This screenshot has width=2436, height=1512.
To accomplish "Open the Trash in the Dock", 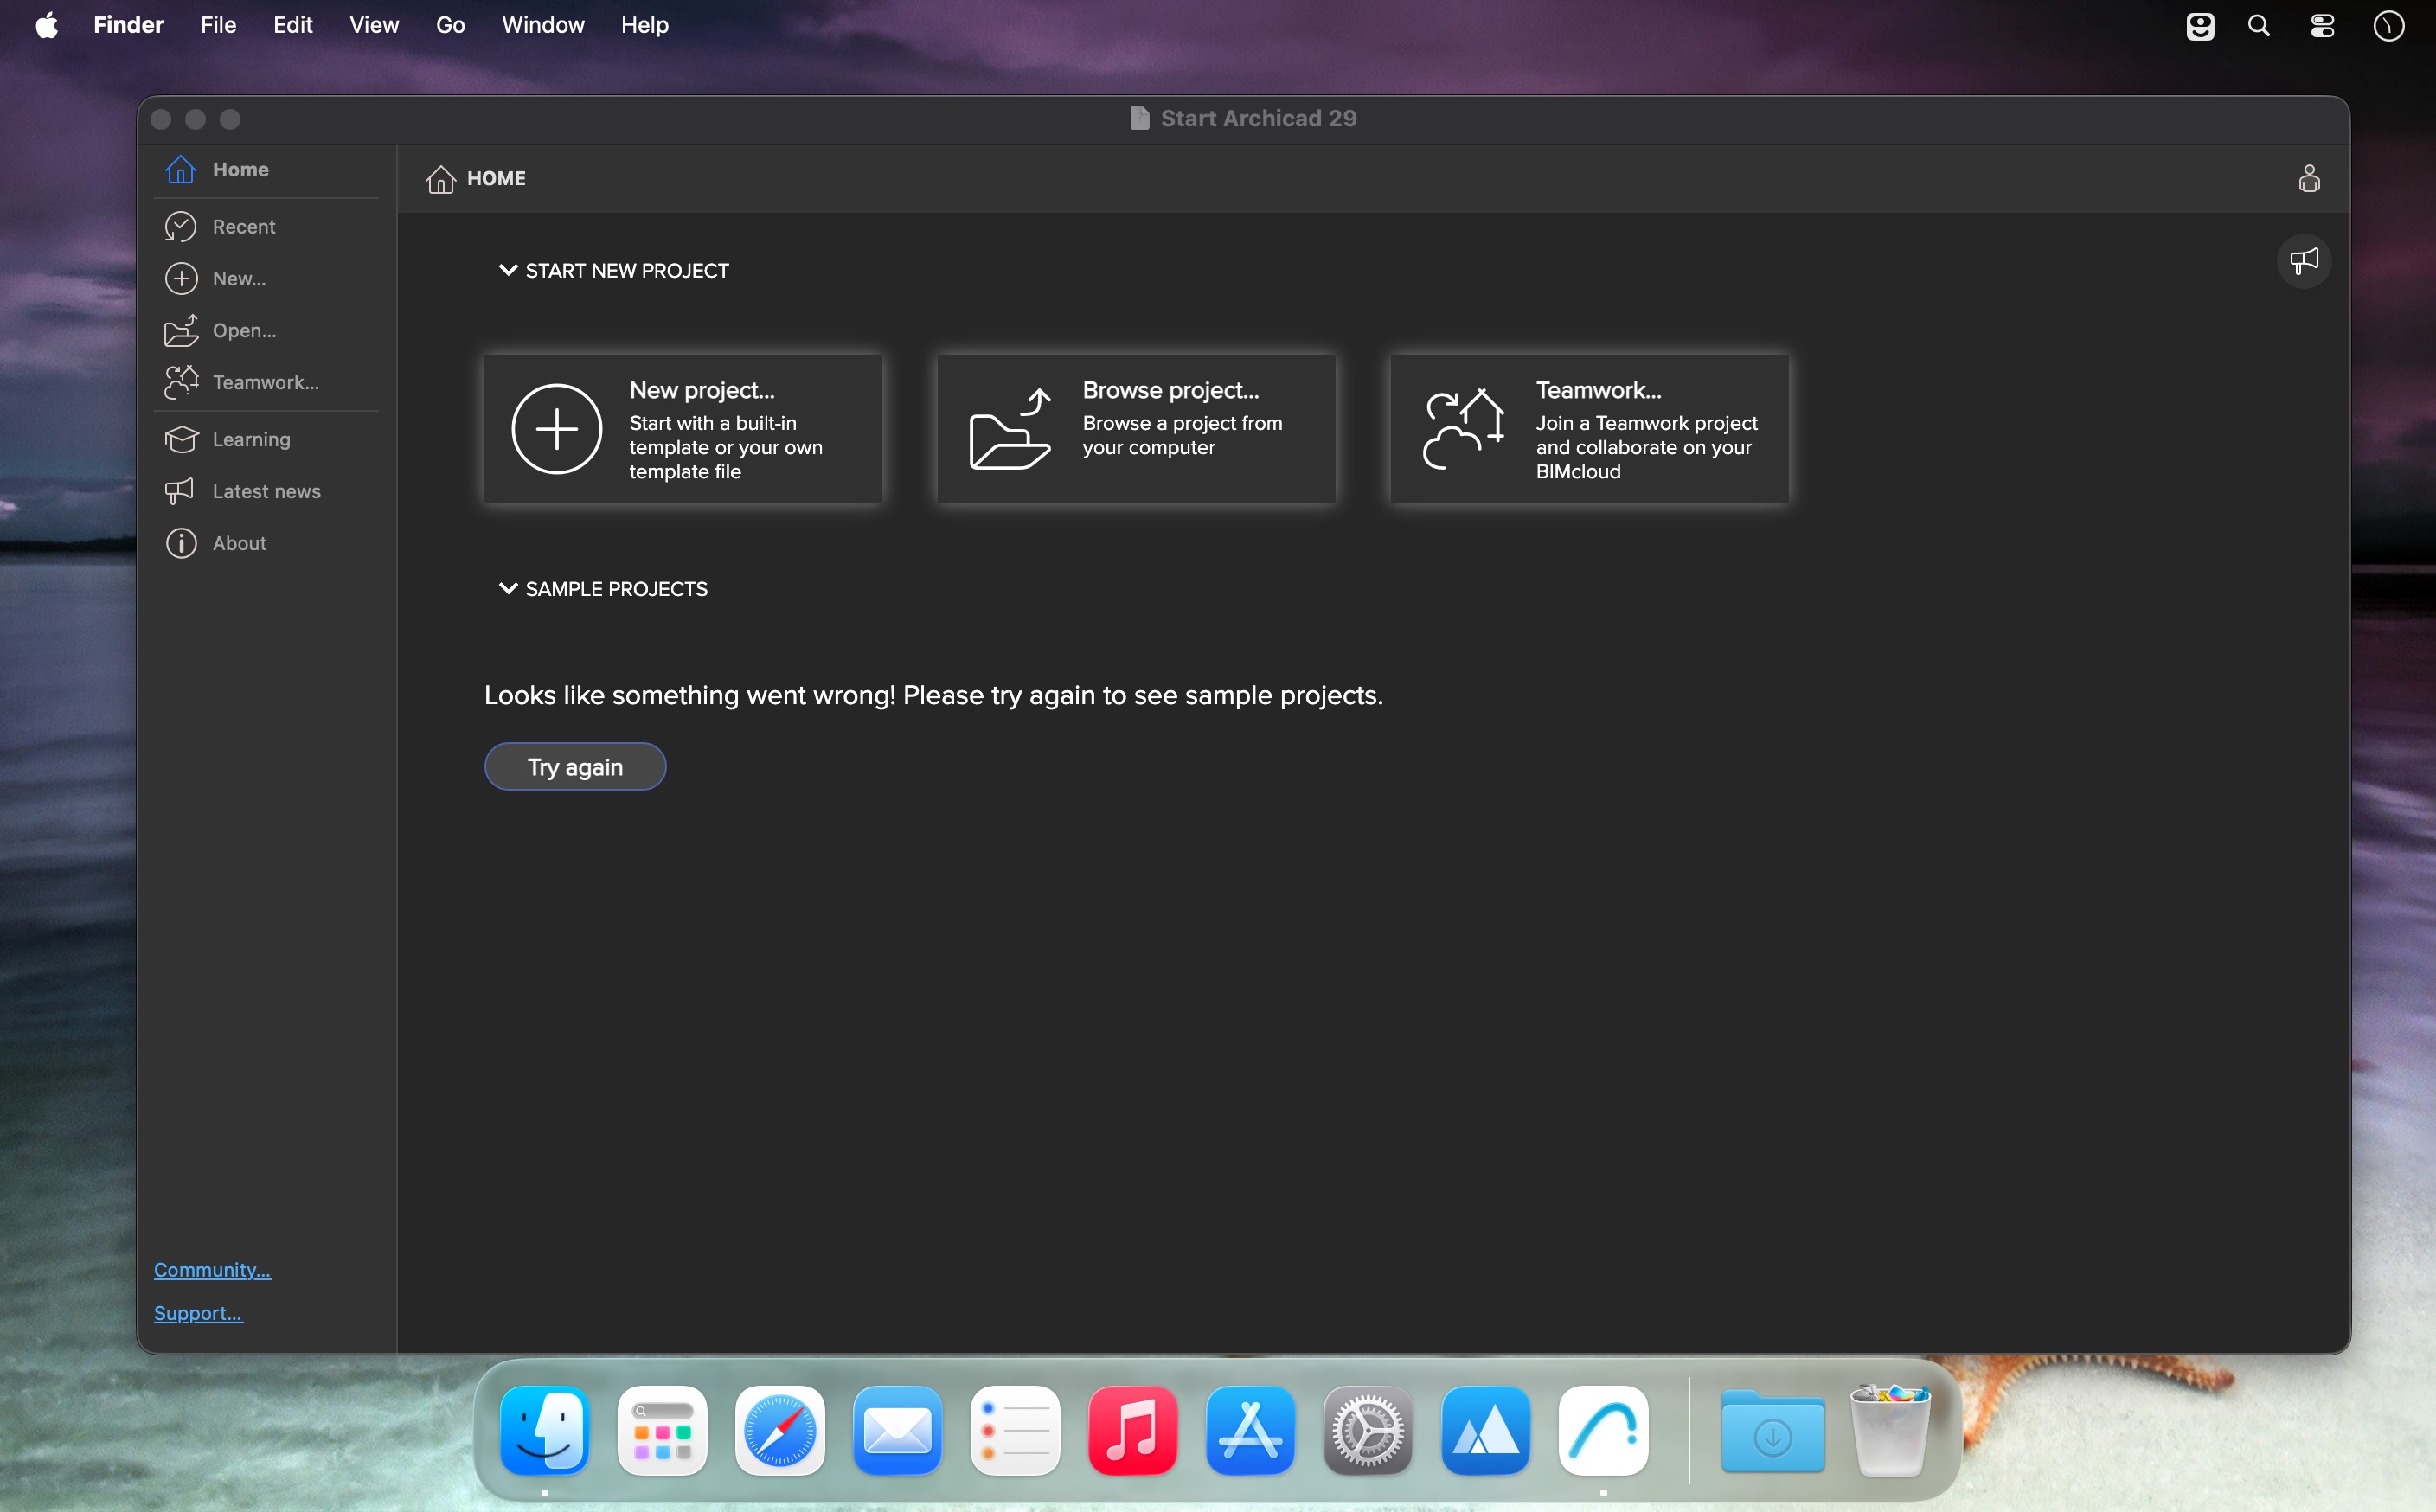I will (1890, 1431).
